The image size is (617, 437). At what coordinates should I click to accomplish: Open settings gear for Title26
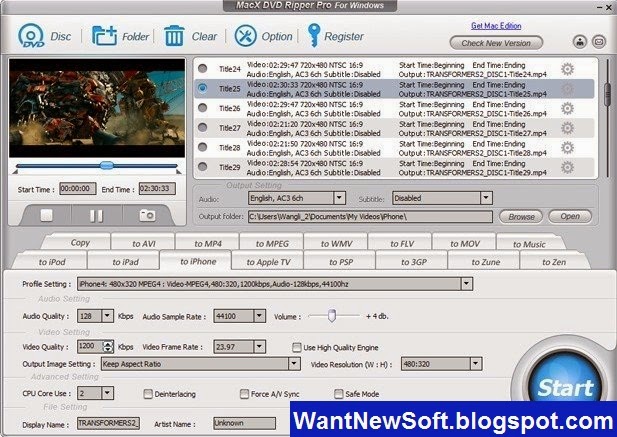(x=567, y=109)
